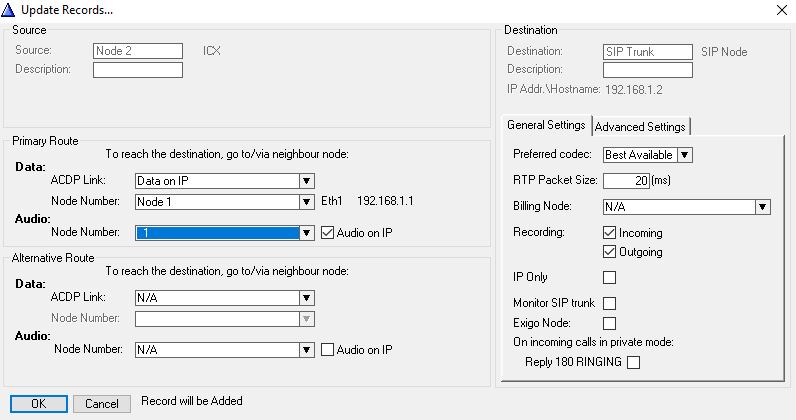Image resolution: width=796 pixels, height=420 pixels.
Task: Expand the Billing Node dropdown
Action: click(762, 207)
